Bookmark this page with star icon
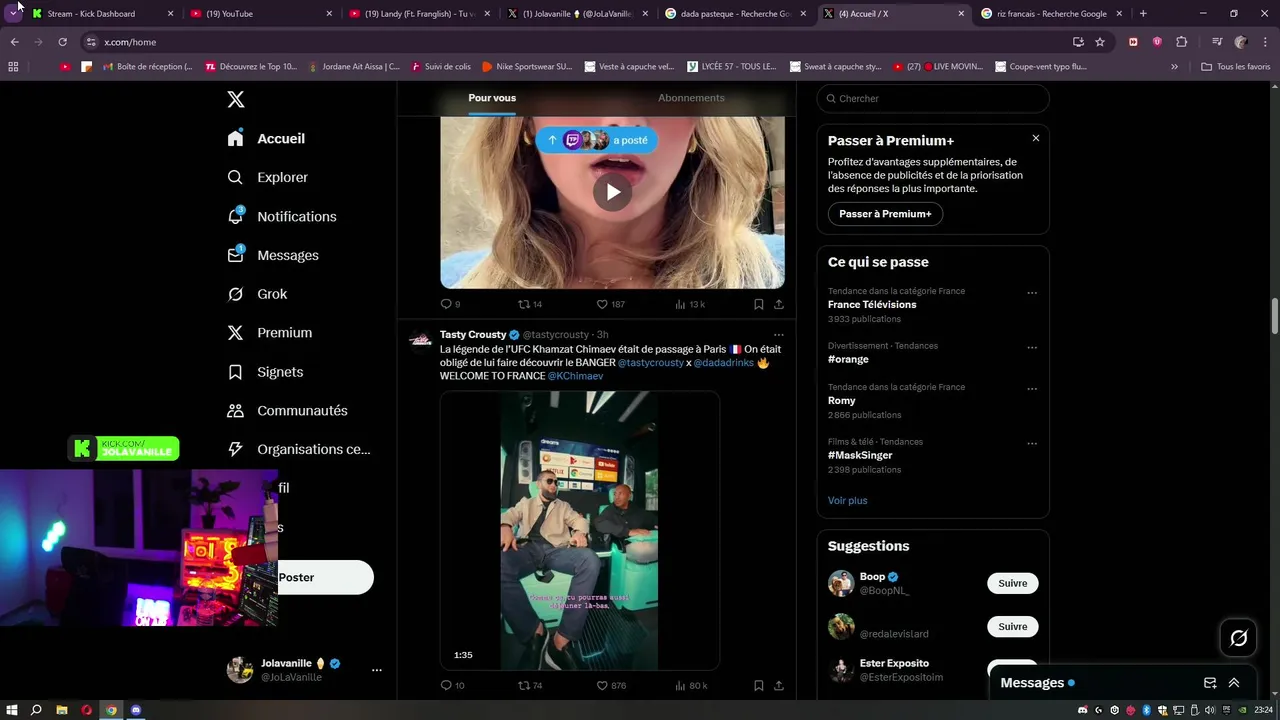Viewport: 1280px width, 720px height. [1100, 42]
